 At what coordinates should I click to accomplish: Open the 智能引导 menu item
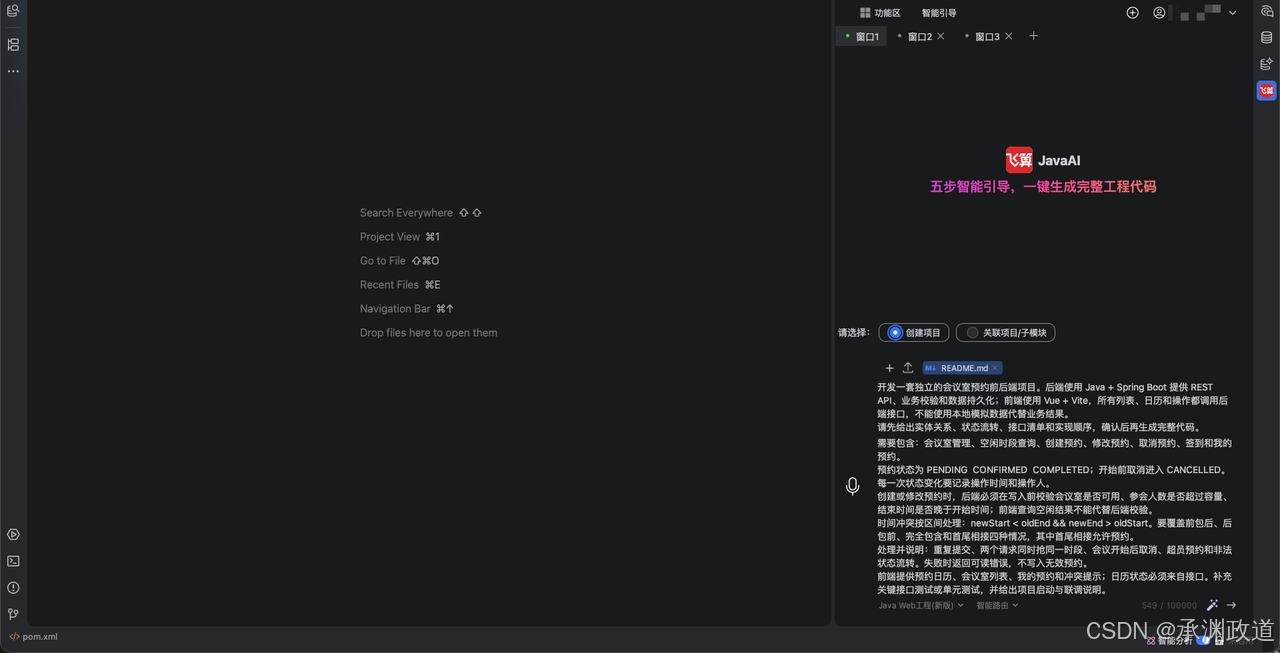(939, 13)
